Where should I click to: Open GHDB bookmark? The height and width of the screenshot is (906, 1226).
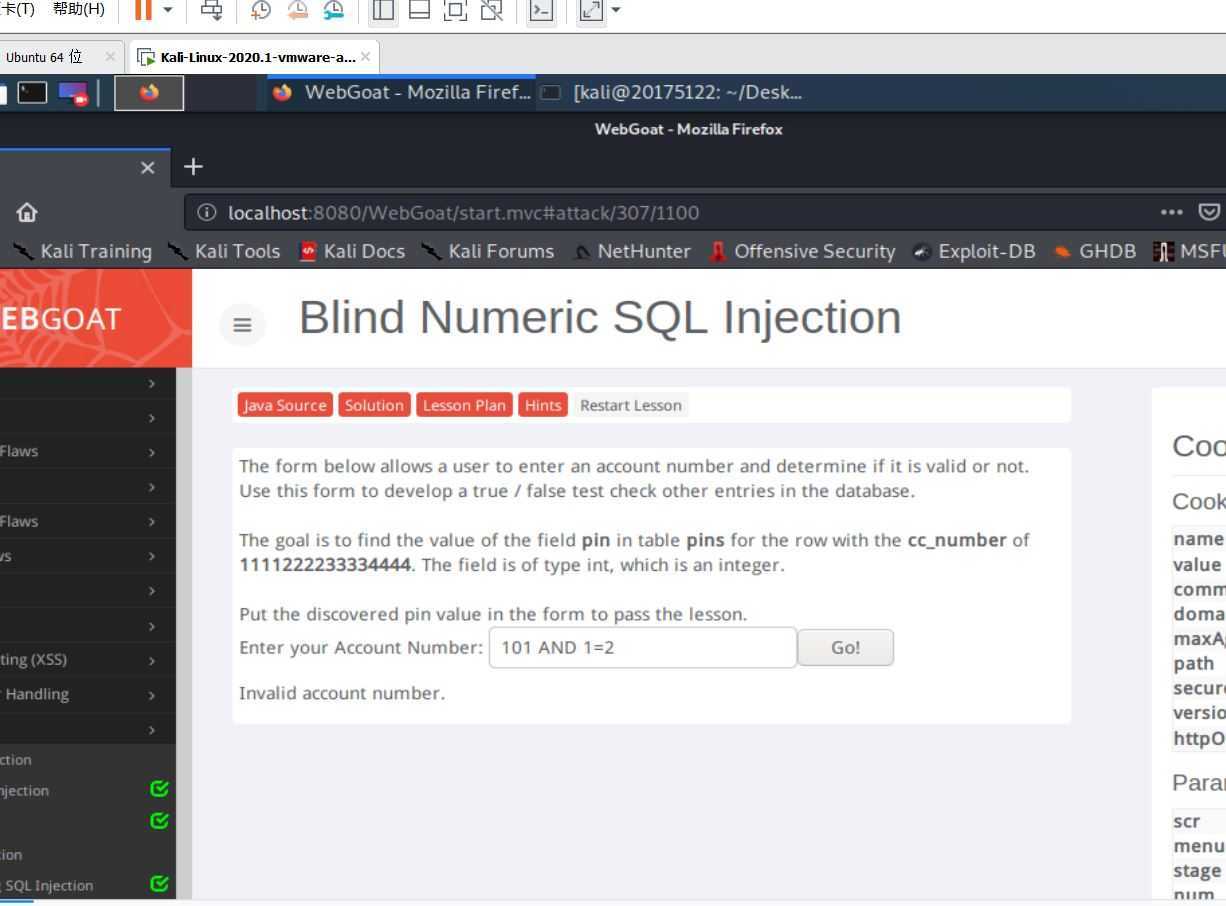point(1094,251)
